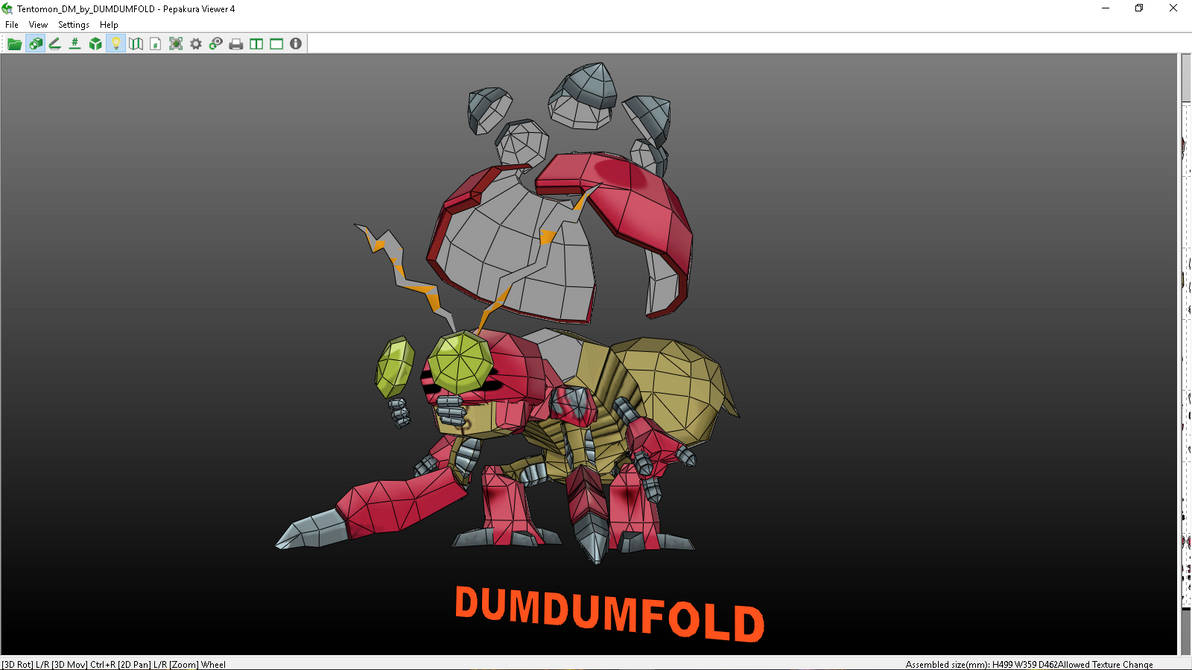Toggle texture display on the model
The image size is (1192, 670).
pyautogui.click(x=35, y=43)
